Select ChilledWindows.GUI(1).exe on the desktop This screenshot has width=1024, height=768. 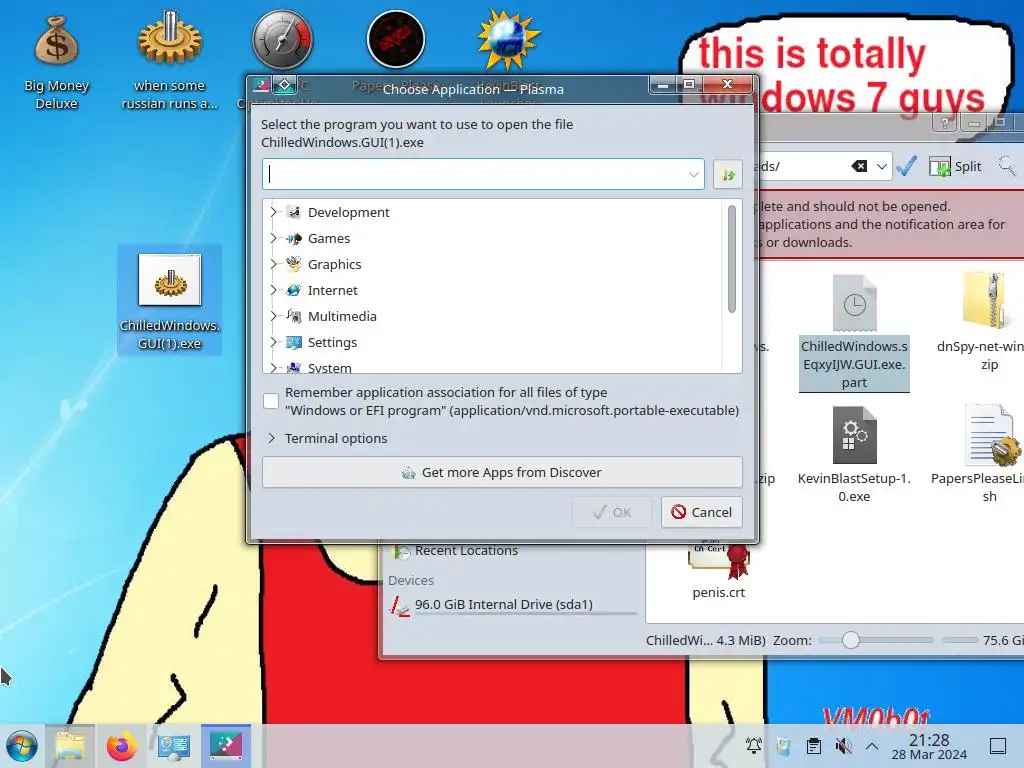169,300
